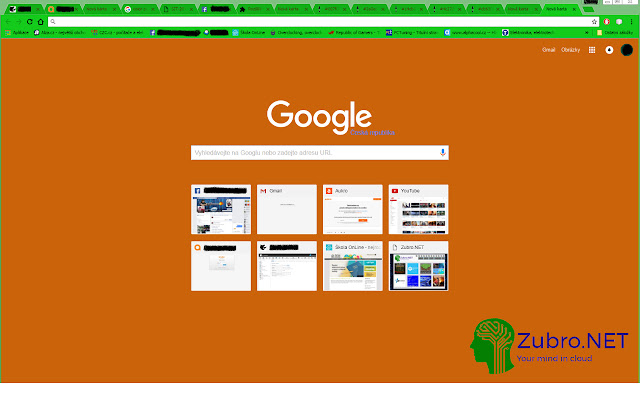Screen dimensions: 640x400
Task: Open the Google account avatar
Action: (x=627, y=50)
